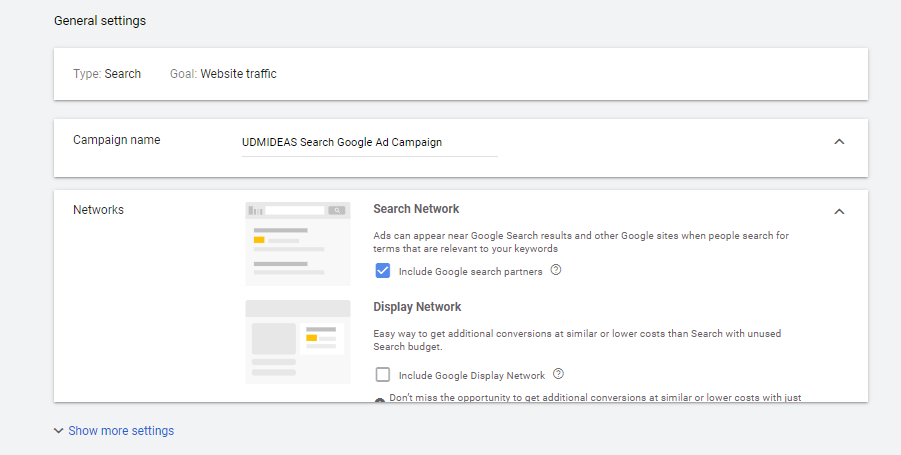Click chevron arrow beside Show more settings
The image size is (901, 455).
[x=59, y=431]
